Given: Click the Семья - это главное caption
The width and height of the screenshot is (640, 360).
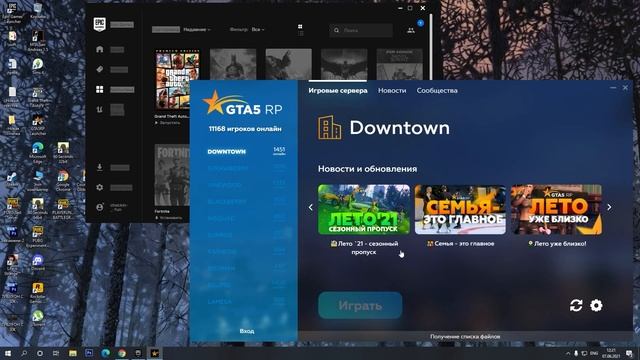Looking at the screenshot, I should 460,244.
